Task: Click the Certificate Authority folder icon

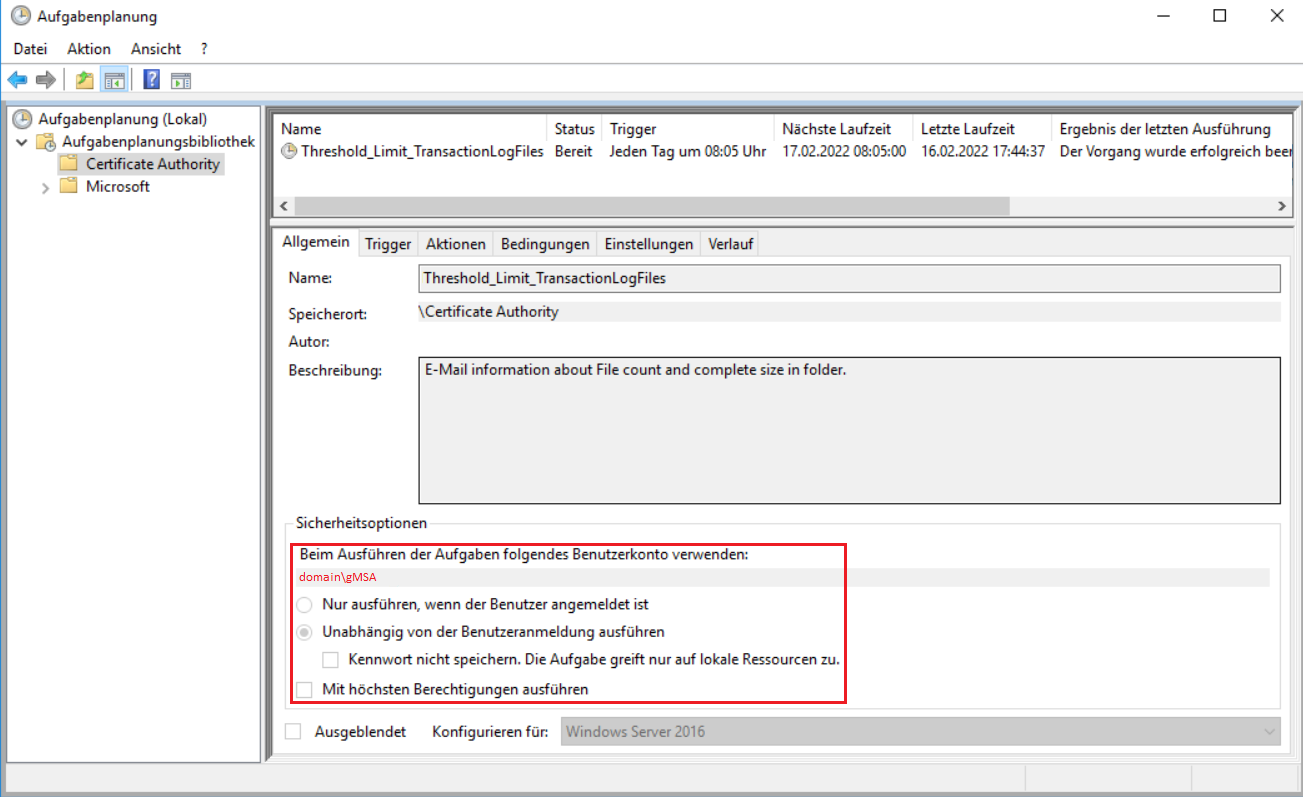Action: pos(68,164)
